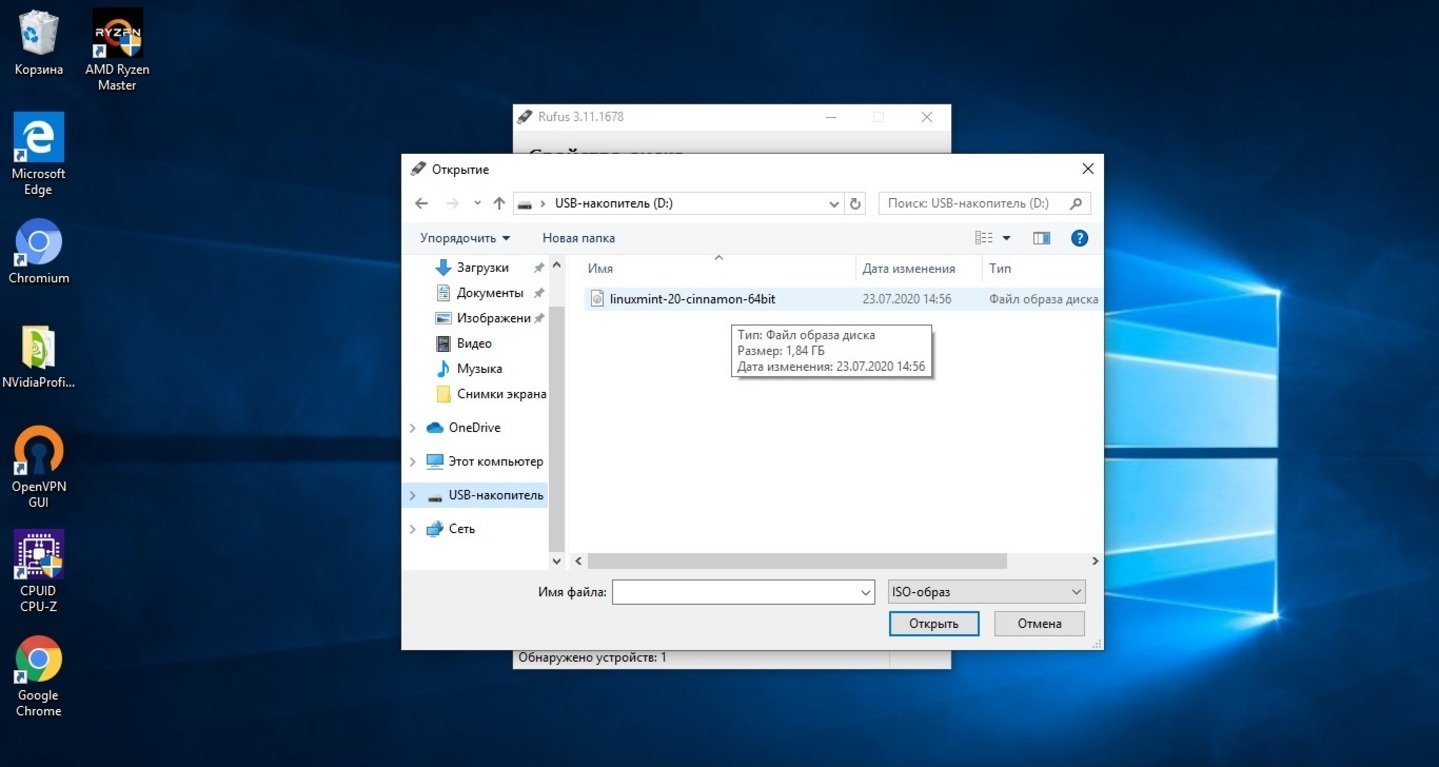Expand the USB-накопитель tree node

click(x=413, y=496)
